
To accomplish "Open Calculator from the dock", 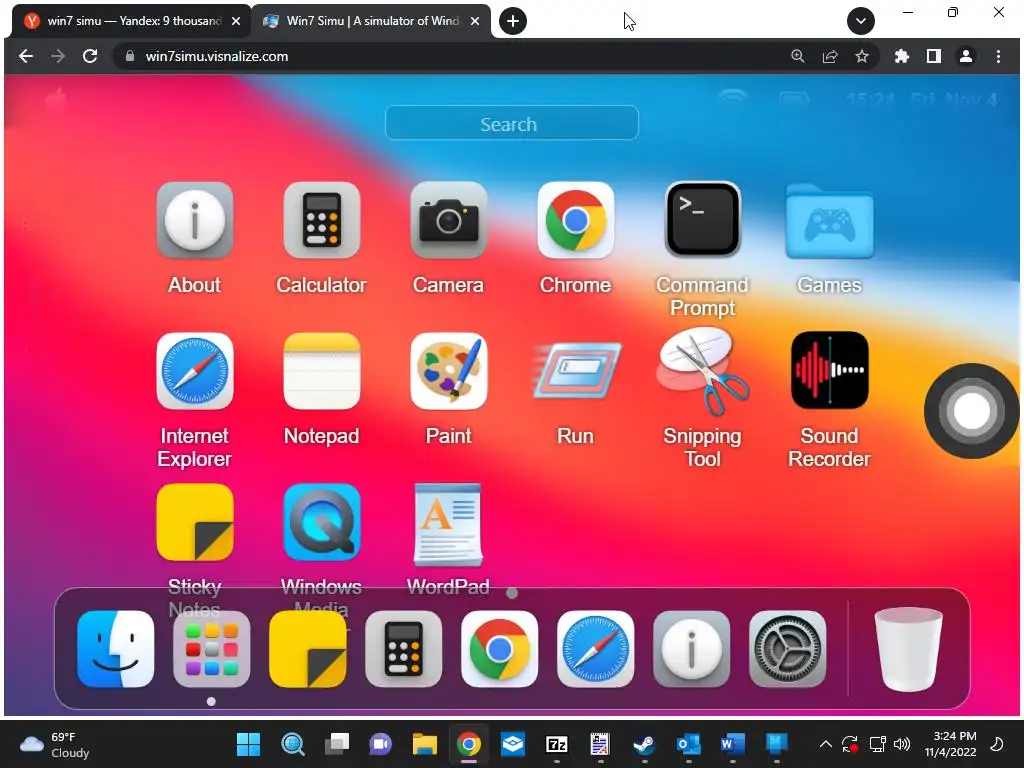I will pyautogui.click(x=404, y=649).
